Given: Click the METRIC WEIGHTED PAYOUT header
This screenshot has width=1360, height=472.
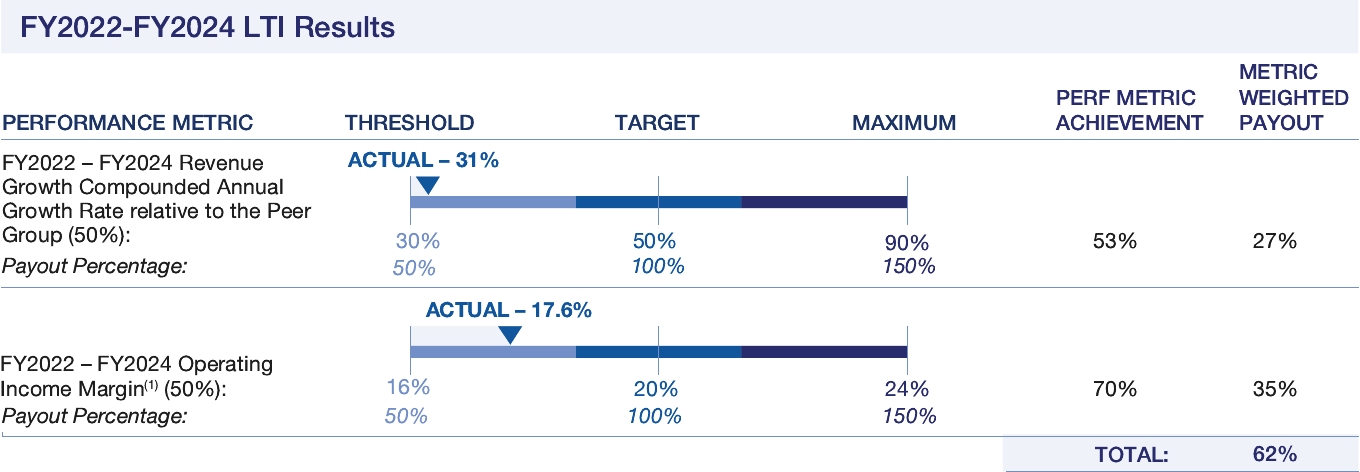Looking at the screenshot, I should click(x=1280, y=97).
